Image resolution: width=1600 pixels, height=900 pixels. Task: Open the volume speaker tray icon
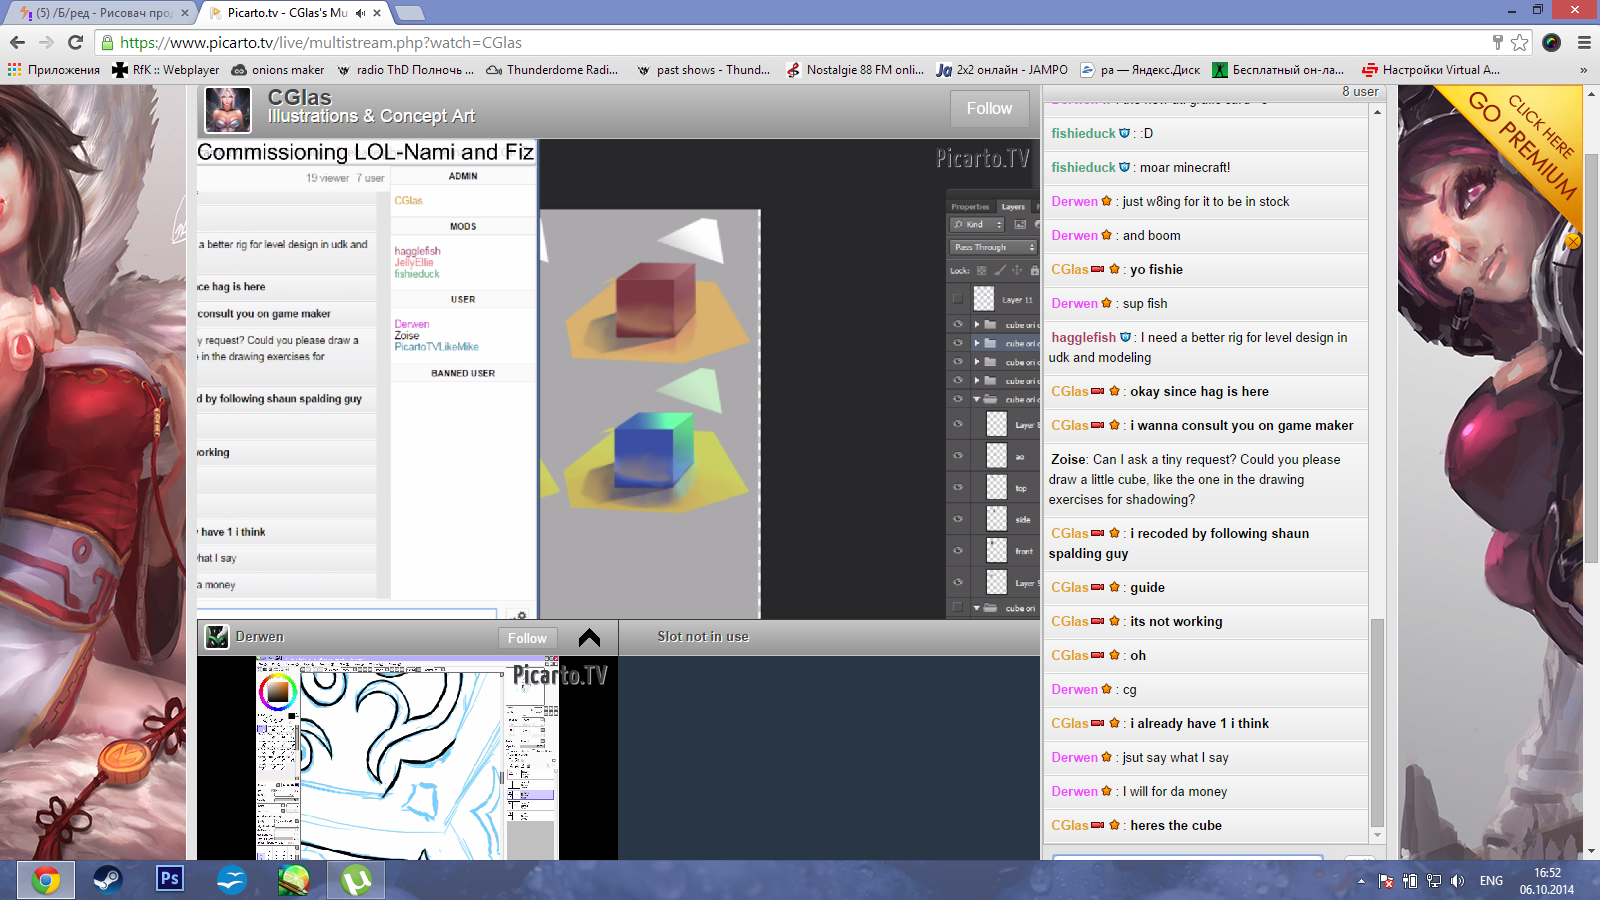pos(1457,881)
